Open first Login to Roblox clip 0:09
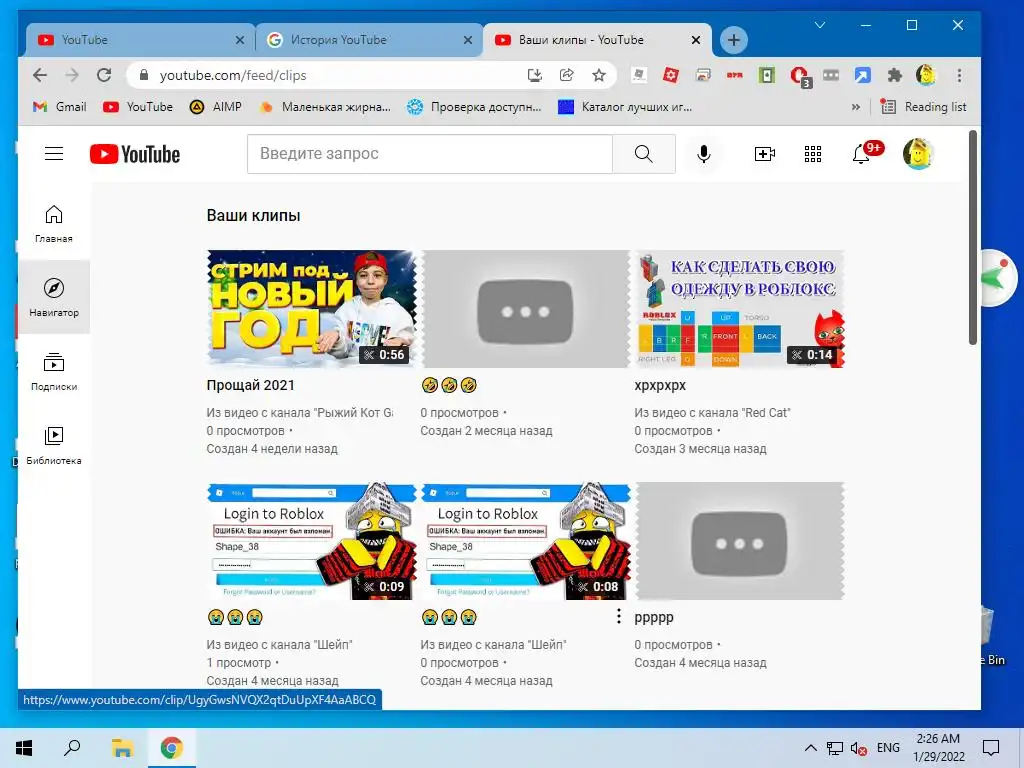The width and height of the screenshot is (1024, 768). [312, 541]
